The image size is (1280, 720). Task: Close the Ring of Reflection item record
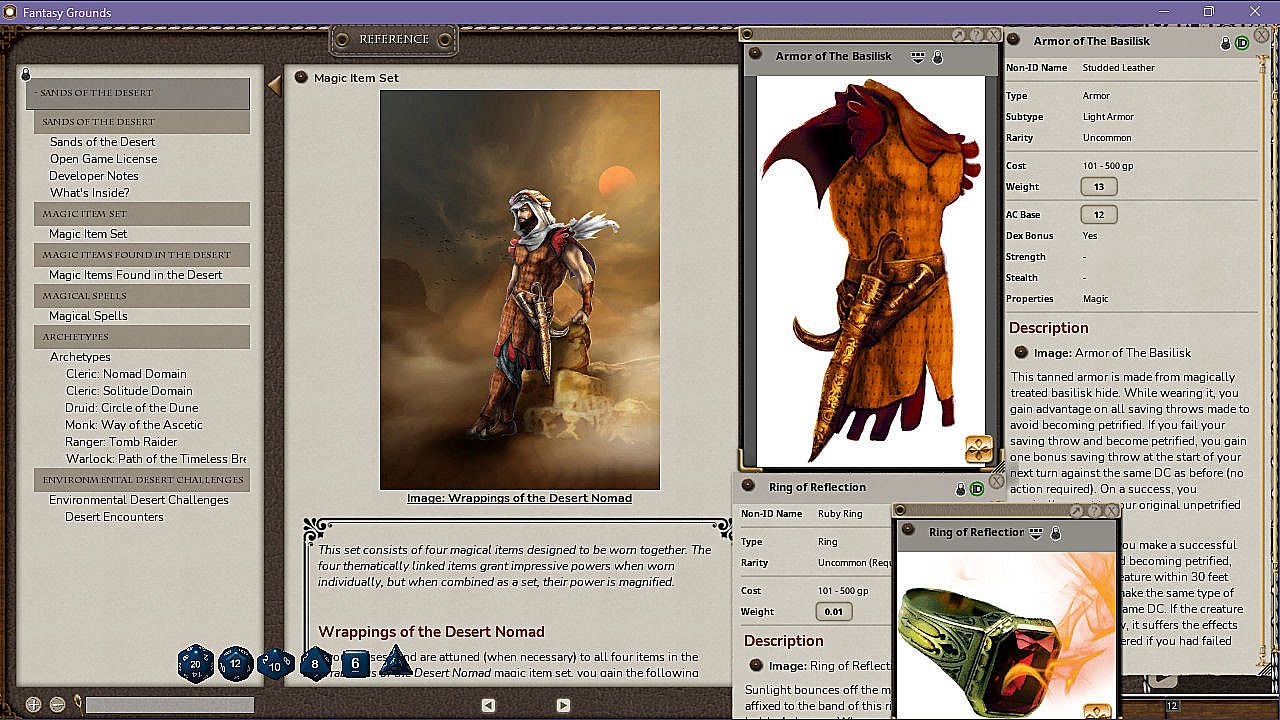coord(996,482)
